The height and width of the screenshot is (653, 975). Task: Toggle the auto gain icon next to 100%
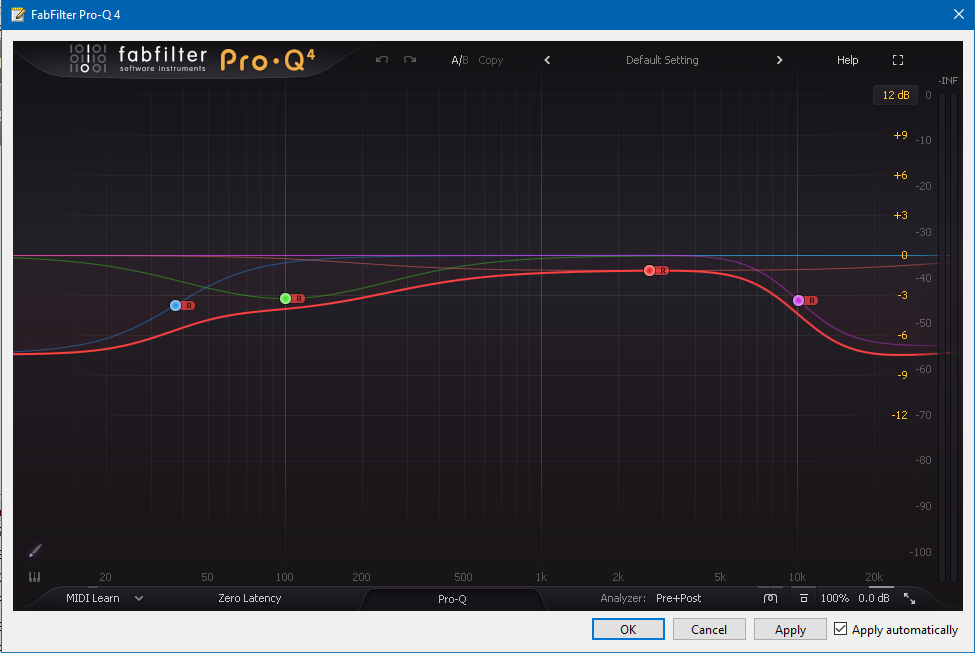803,598
